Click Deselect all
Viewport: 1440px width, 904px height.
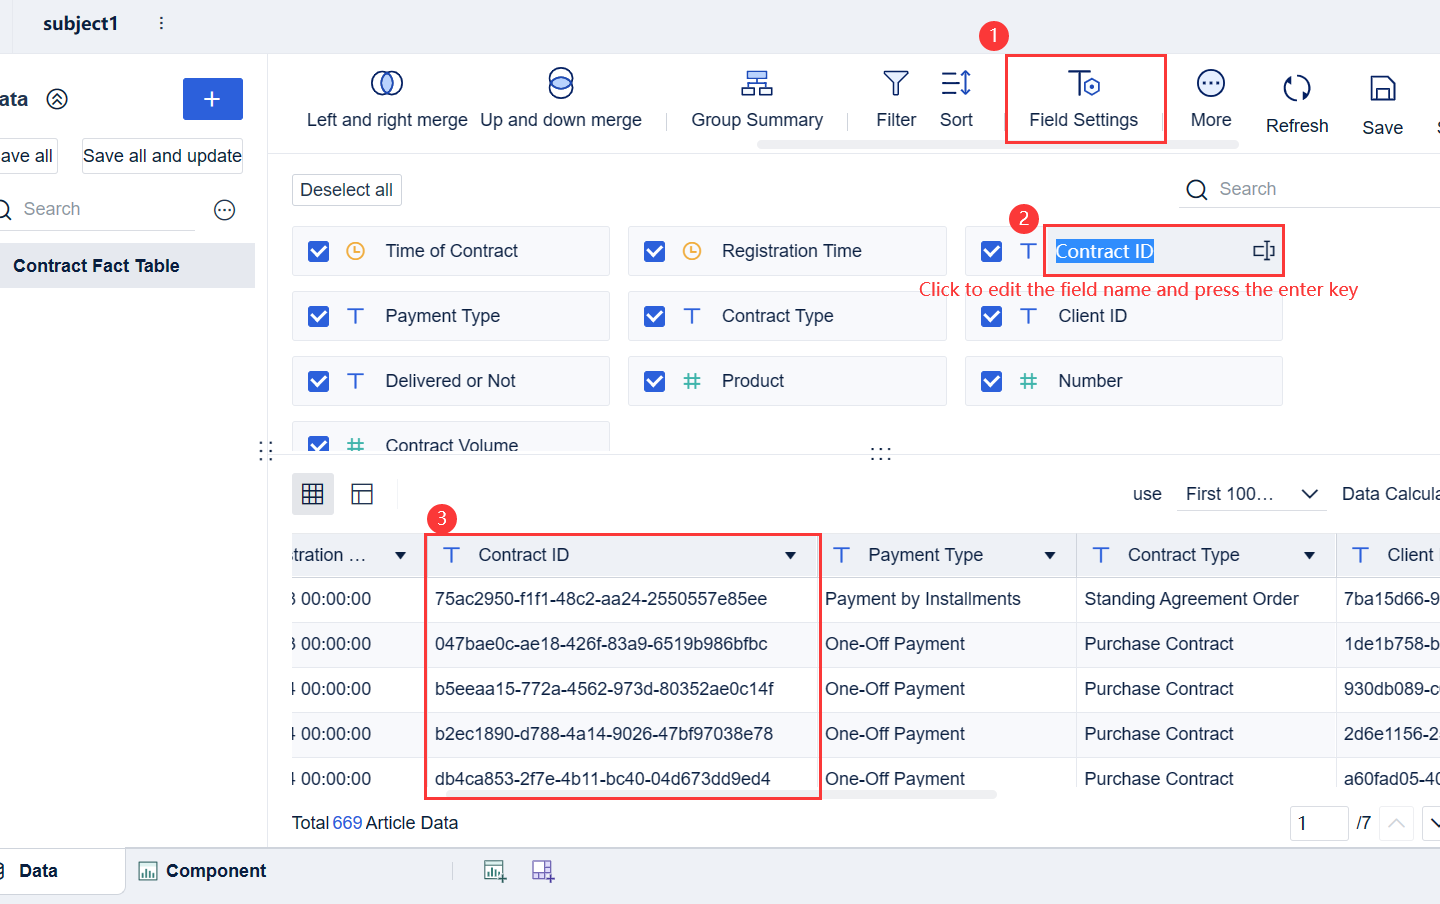346,189
